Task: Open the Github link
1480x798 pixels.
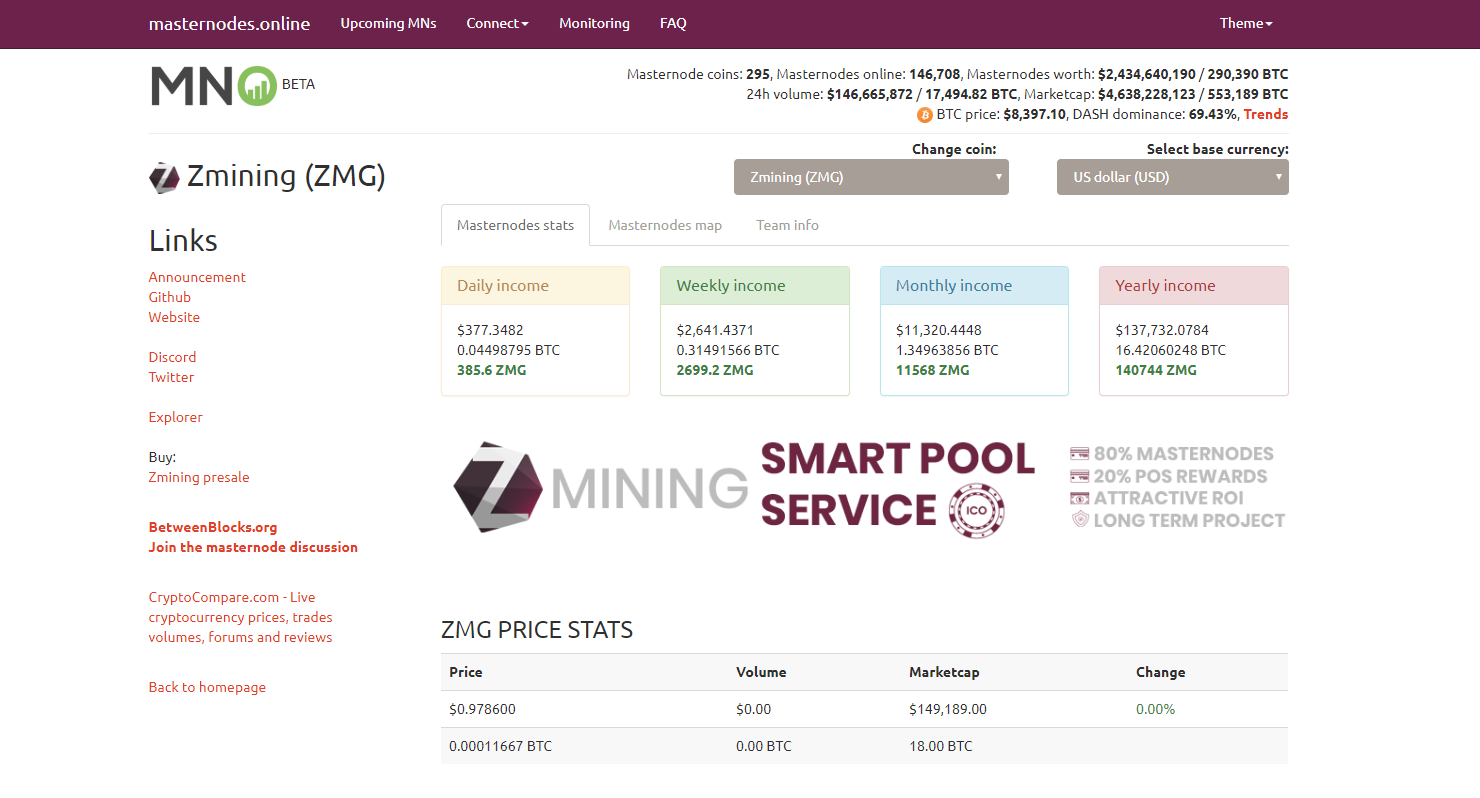Action: pos(170,297)
